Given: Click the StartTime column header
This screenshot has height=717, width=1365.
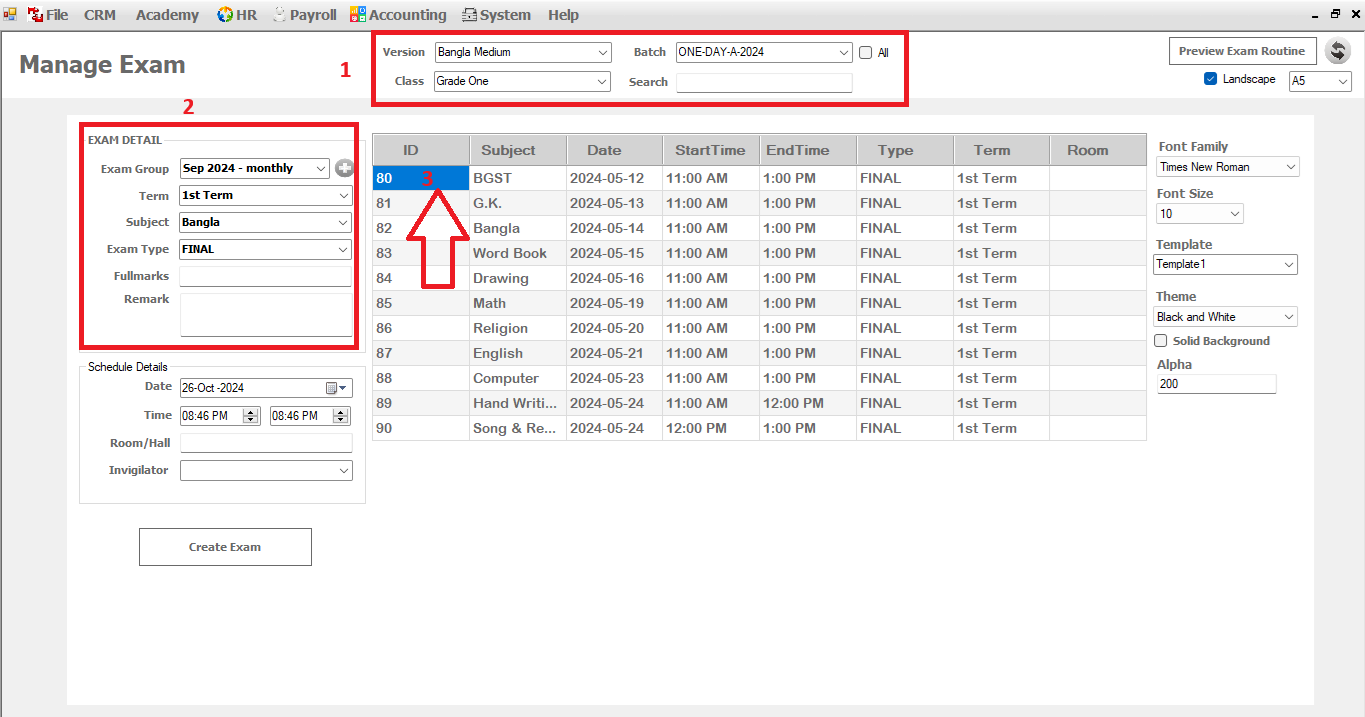Looking at the screenshot, I should tap(711, 150).
